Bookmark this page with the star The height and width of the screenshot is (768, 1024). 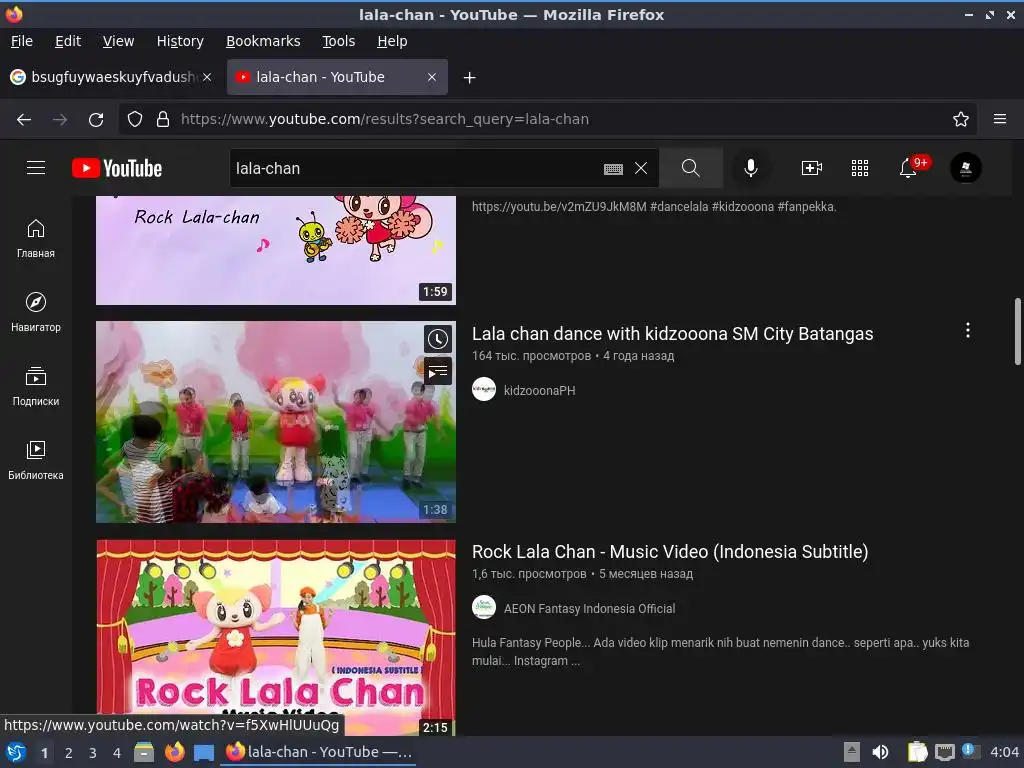pos(960,120)
